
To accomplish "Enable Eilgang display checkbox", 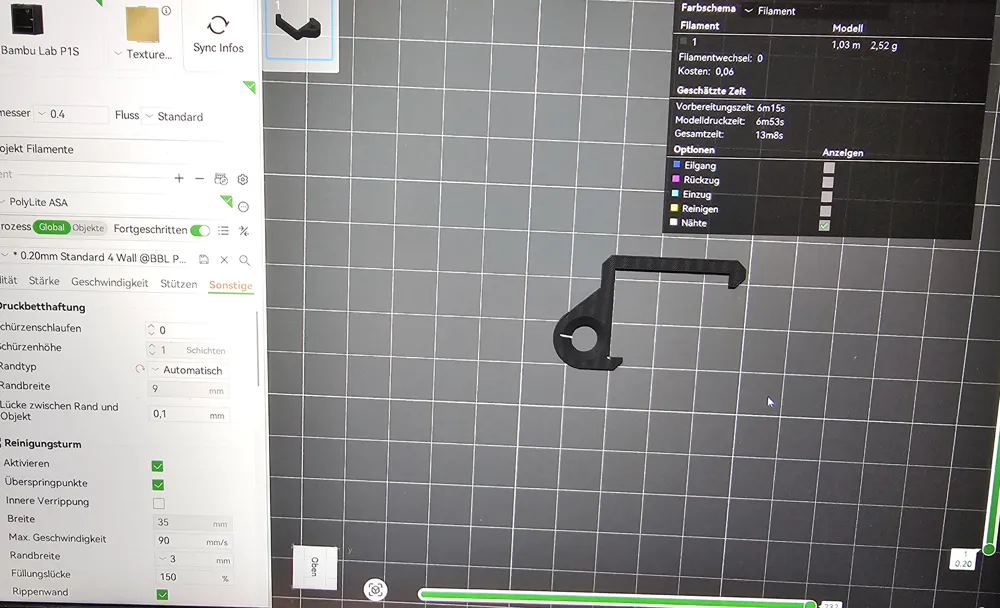I will pyautogui.click(x=828, y=168).
